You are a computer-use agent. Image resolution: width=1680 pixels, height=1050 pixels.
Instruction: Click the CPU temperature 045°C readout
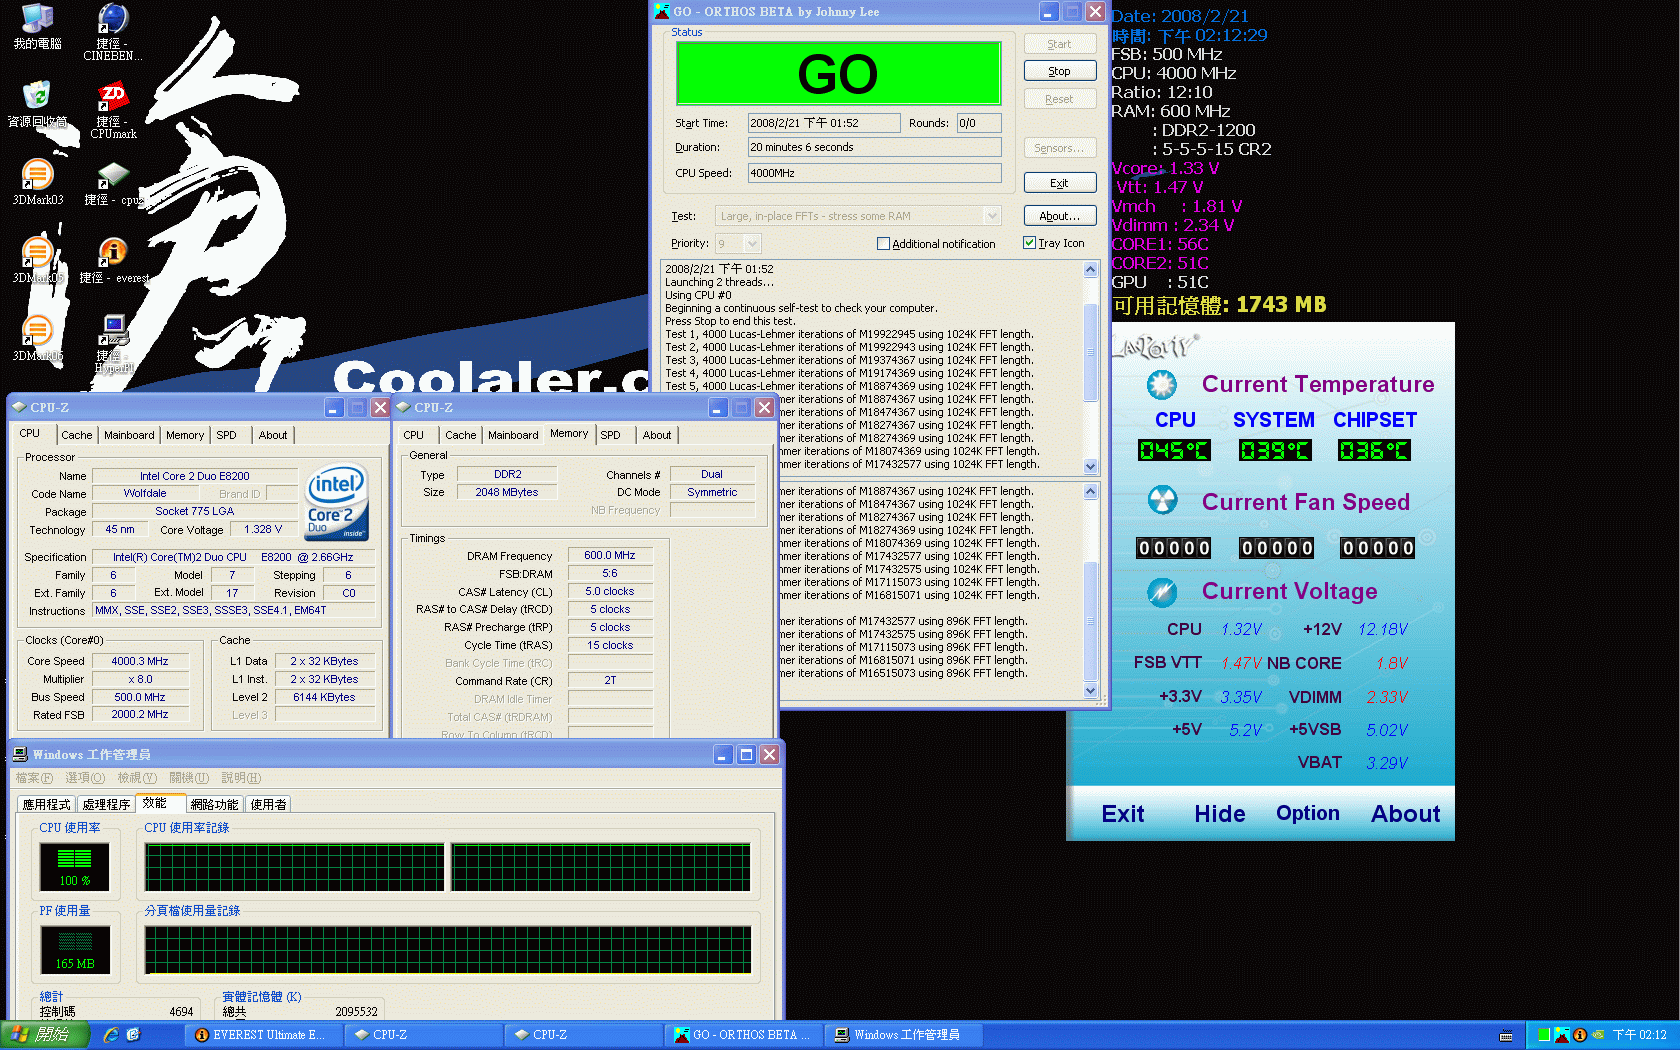[1174, 450]
